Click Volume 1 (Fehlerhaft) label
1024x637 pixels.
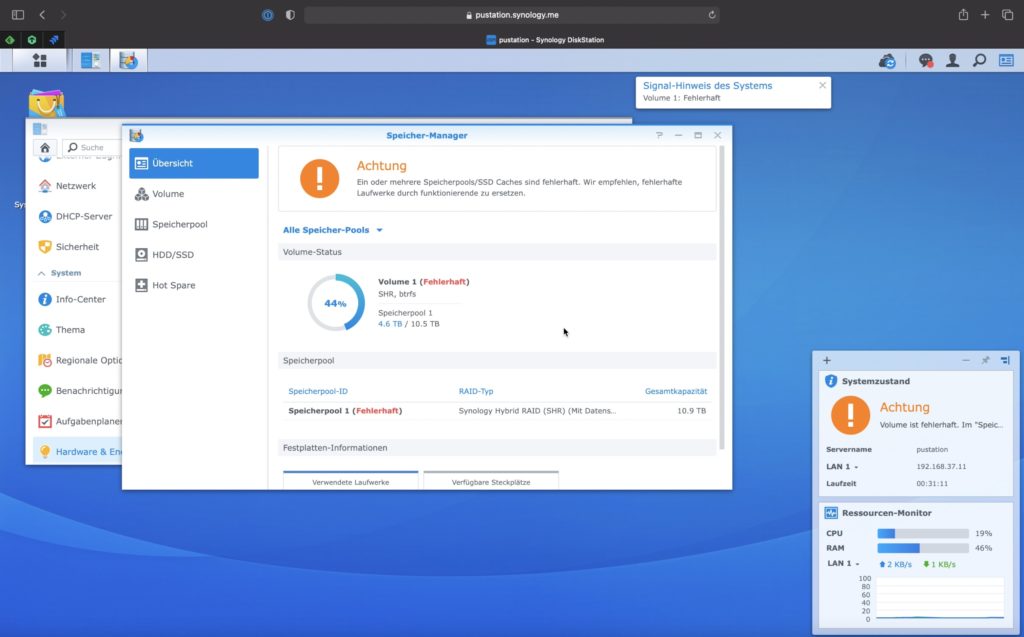[423, 282]
